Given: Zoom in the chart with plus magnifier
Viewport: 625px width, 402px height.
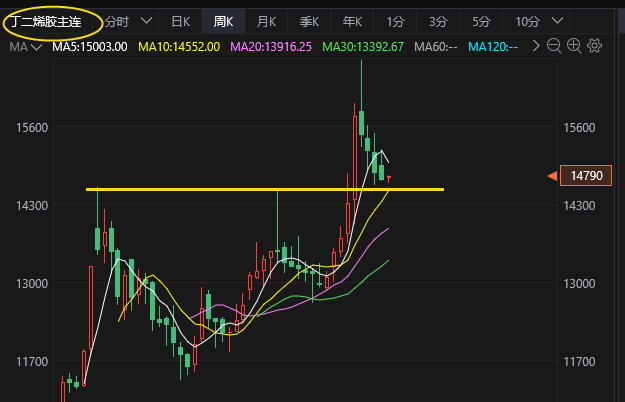Looking at the screenshot, I should [x=574, y=46].
